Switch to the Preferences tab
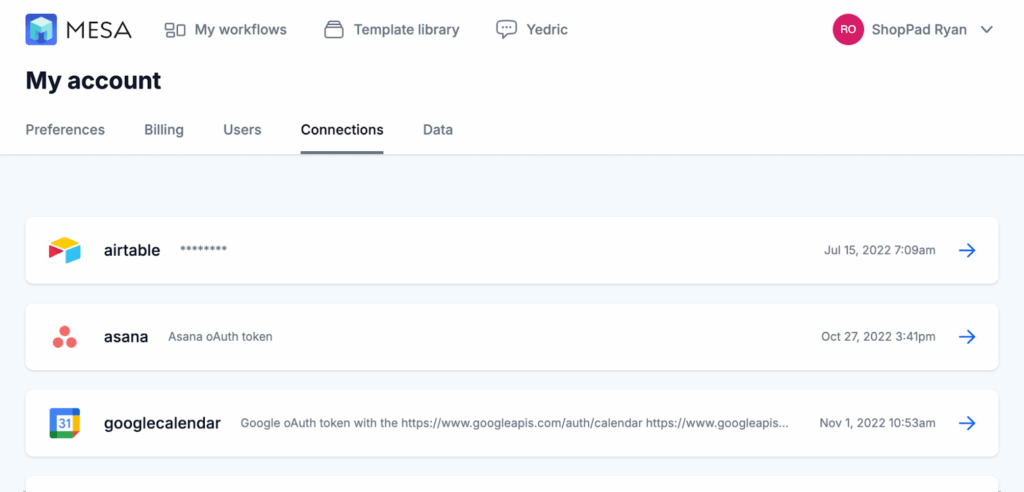 click(x=65, y=129)
